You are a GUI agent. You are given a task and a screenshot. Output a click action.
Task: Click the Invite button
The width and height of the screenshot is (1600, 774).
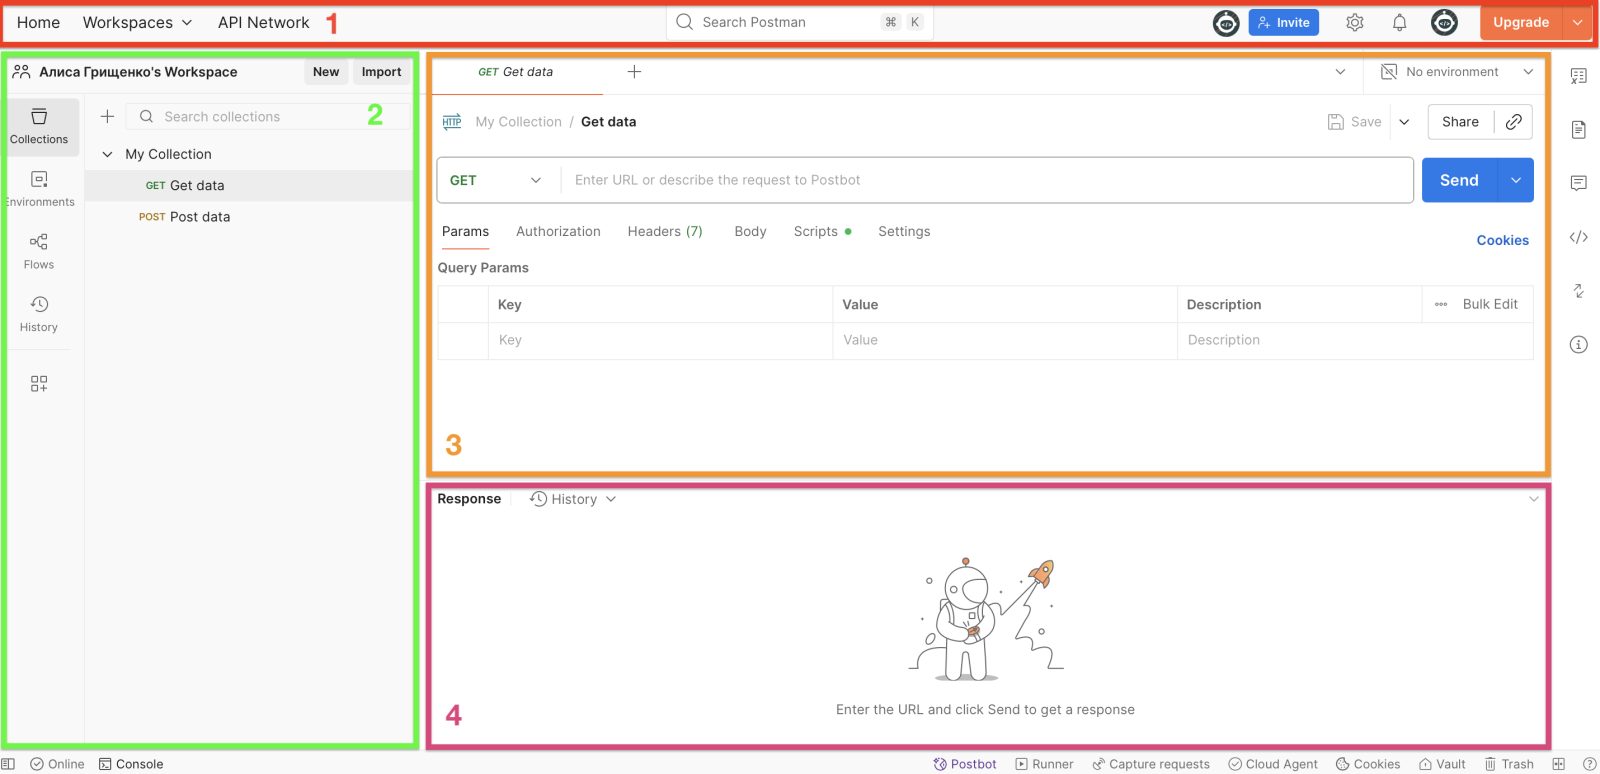pyautogui.click(x=1284, y=22)
